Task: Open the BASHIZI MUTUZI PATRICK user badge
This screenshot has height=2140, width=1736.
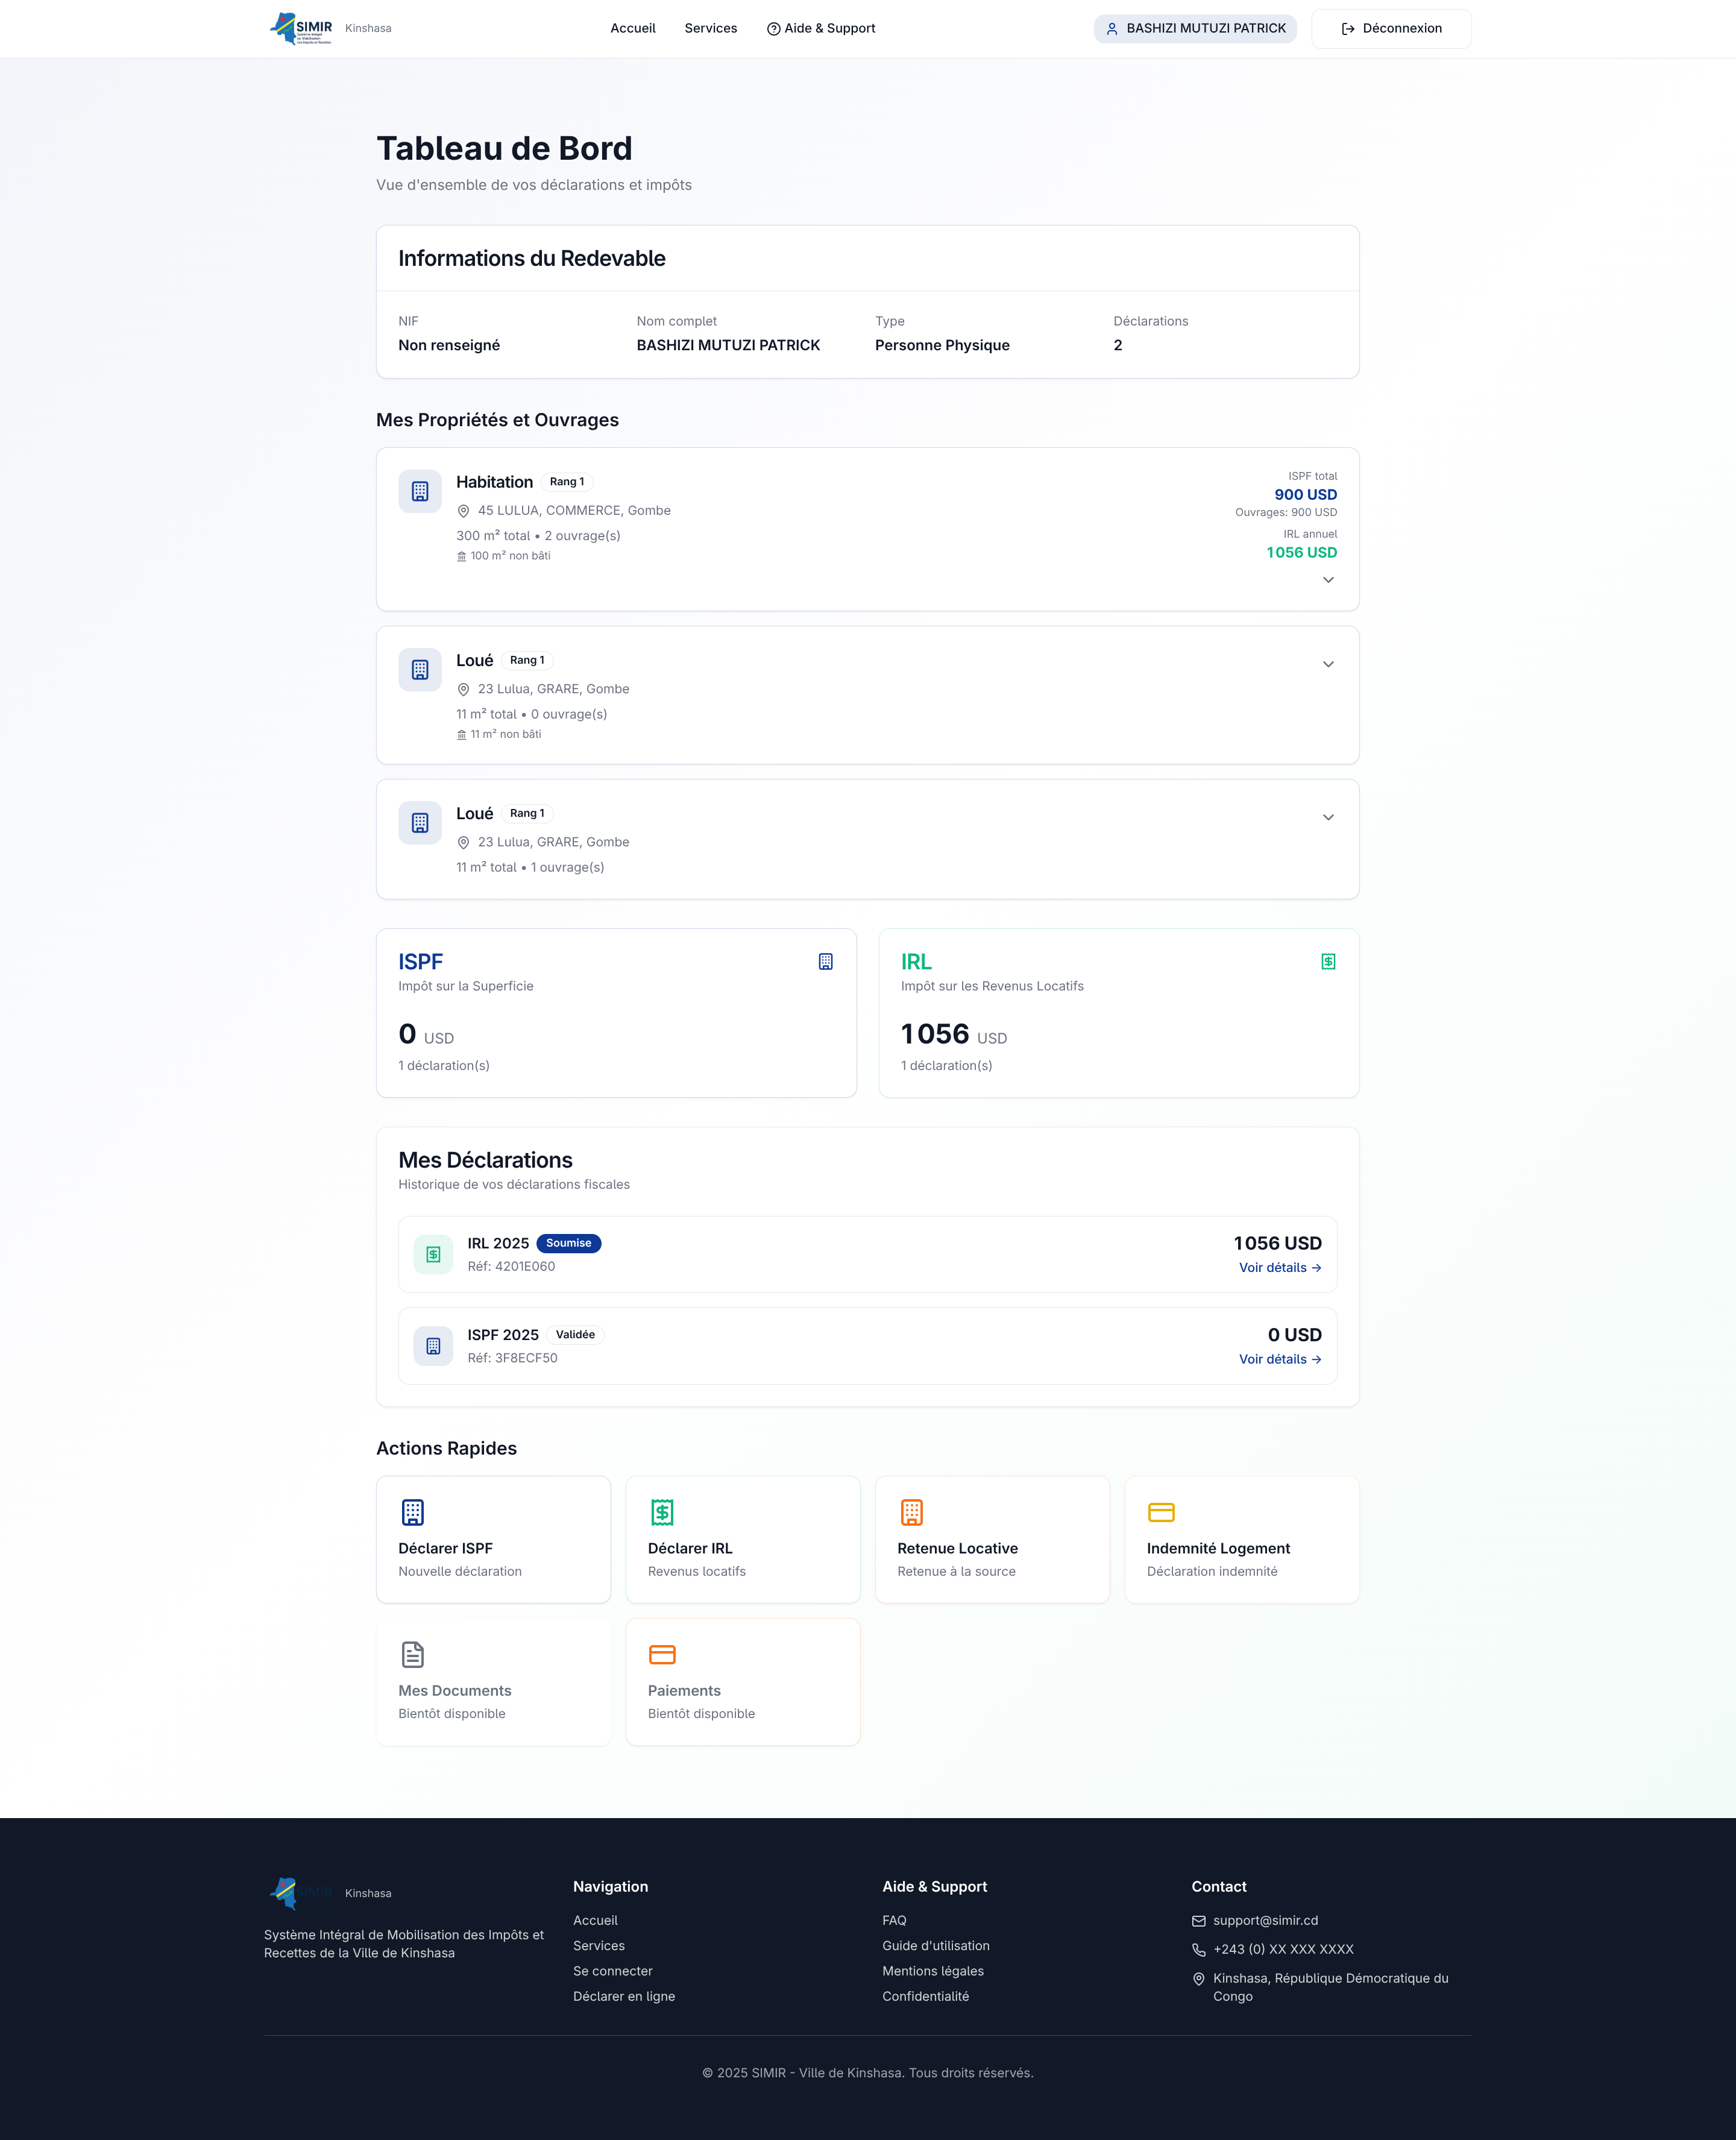Action: [1195, 28]
